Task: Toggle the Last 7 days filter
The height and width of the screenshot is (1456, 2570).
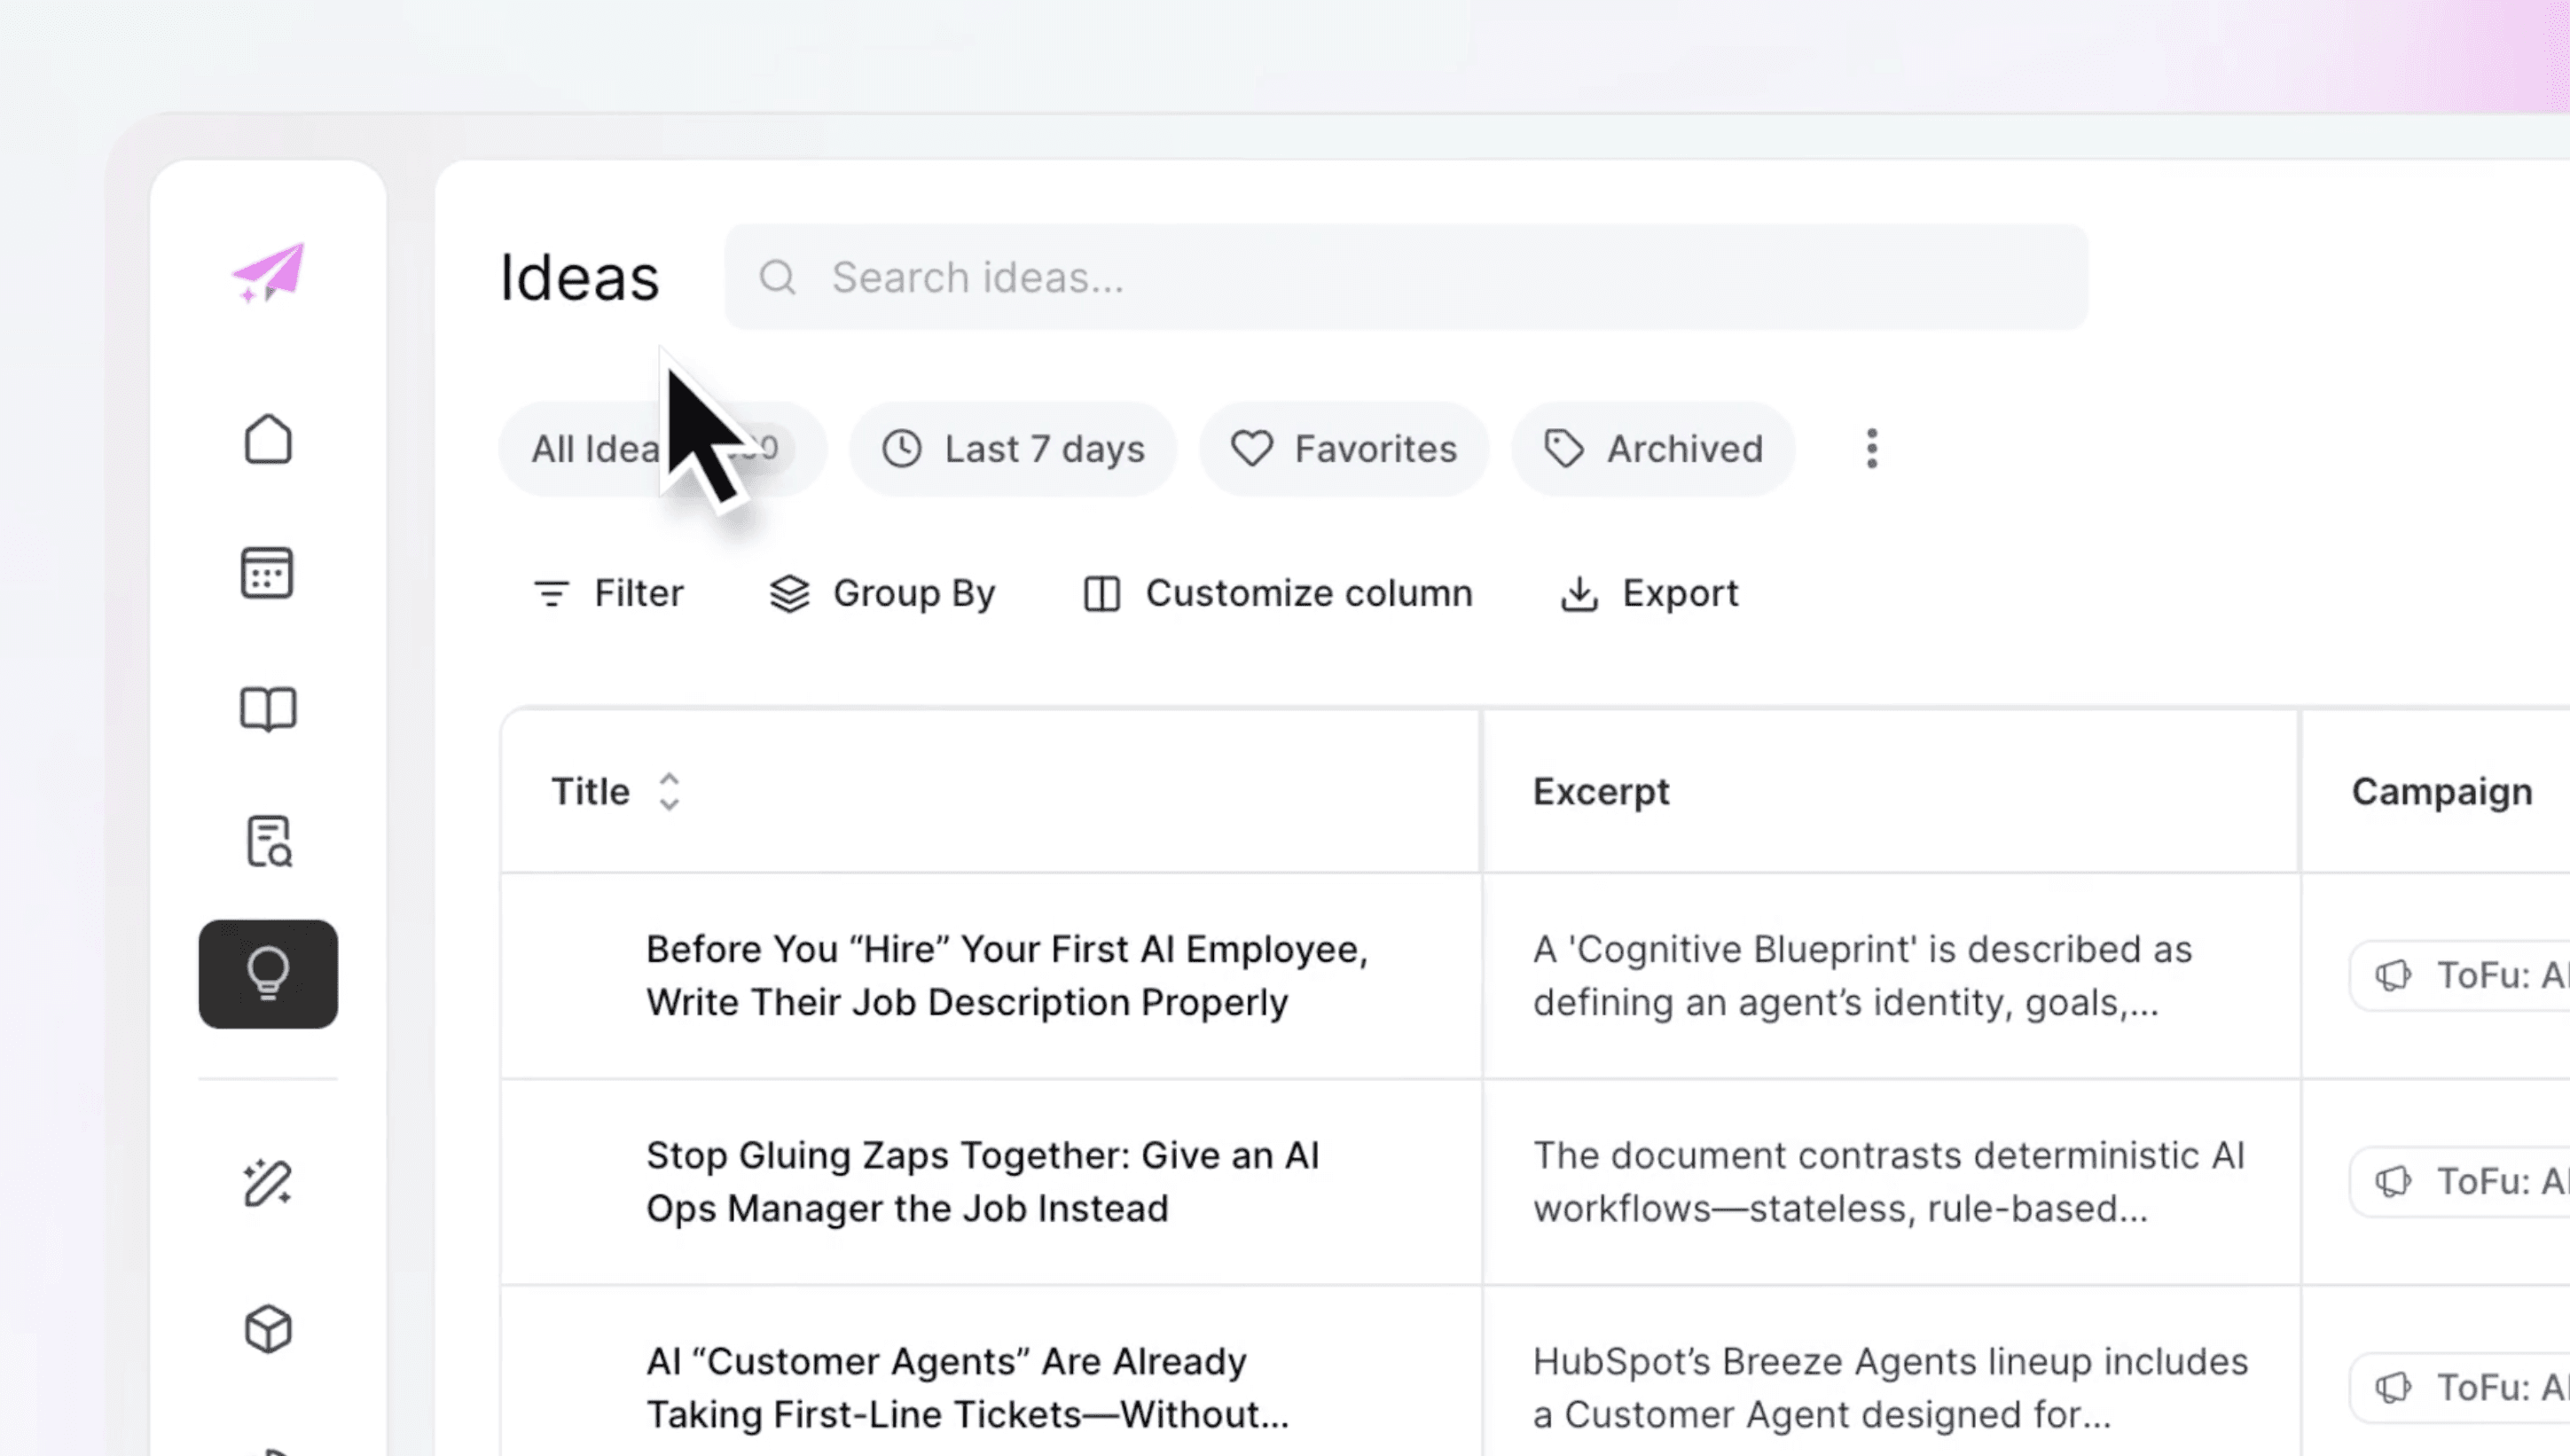Action: click(1012, 449)
